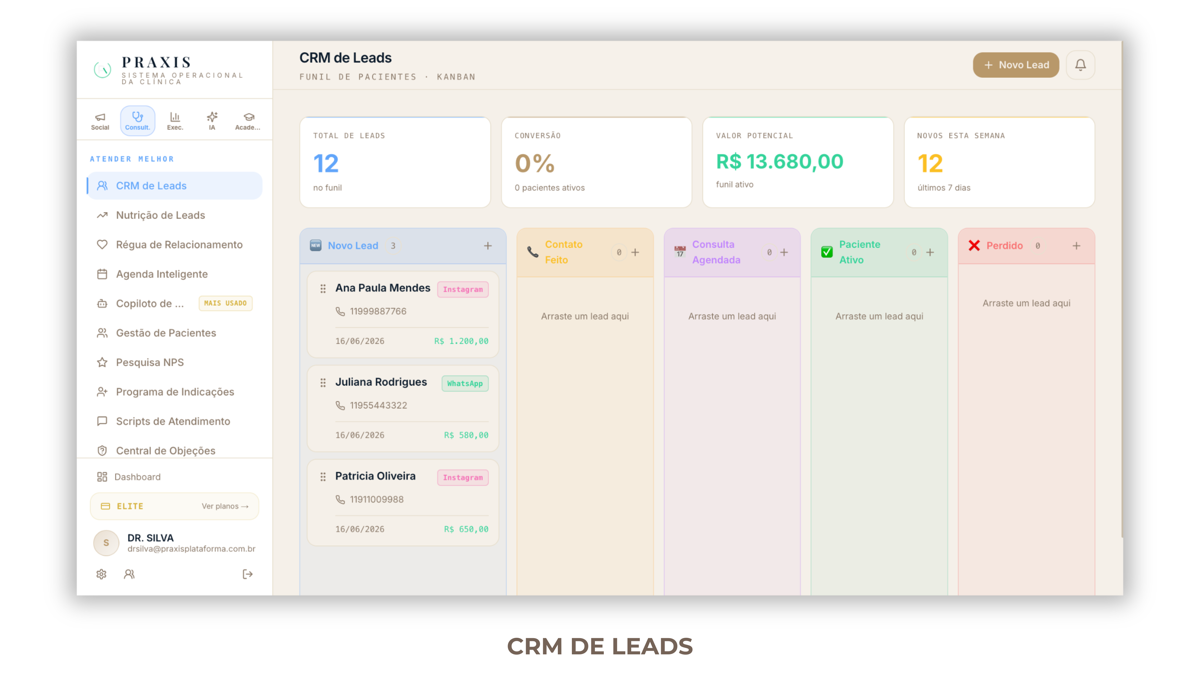Open the IA module tab
The height and width of the screenshot is (675, 1200).
[212, 121]
